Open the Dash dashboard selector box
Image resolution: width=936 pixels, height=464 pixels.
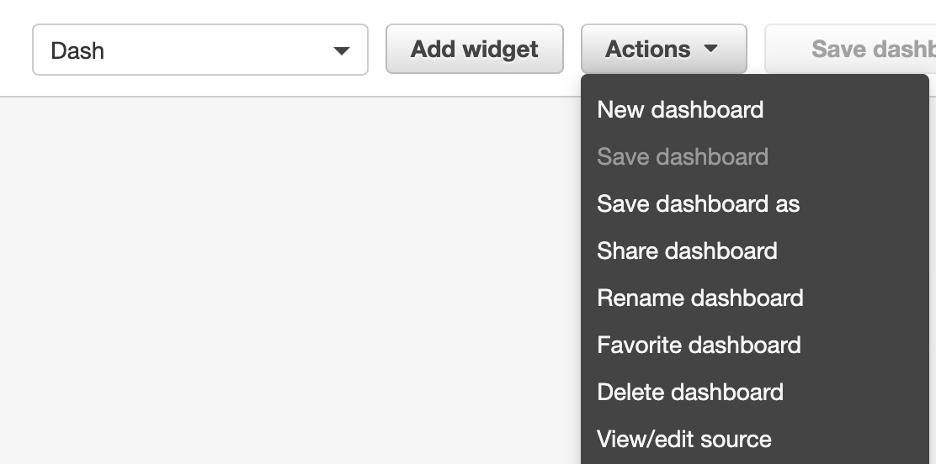pyautogui.click(x=200, y=50)
